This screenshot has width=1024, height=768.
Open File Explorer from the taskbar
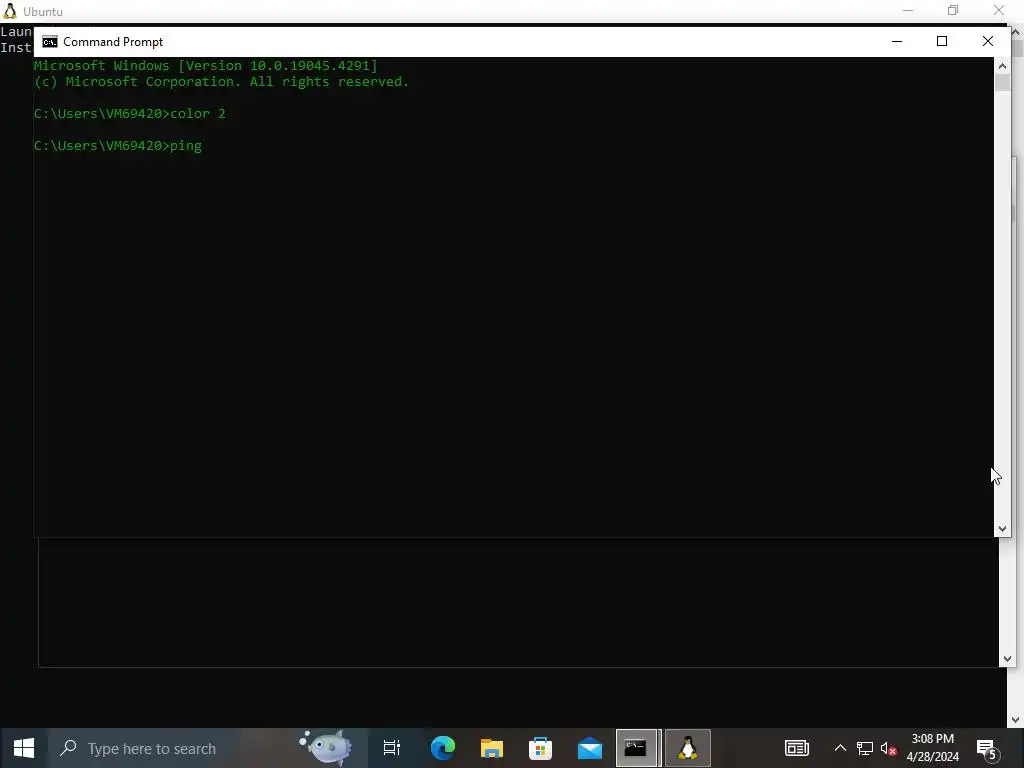click(x=492, y=748)
